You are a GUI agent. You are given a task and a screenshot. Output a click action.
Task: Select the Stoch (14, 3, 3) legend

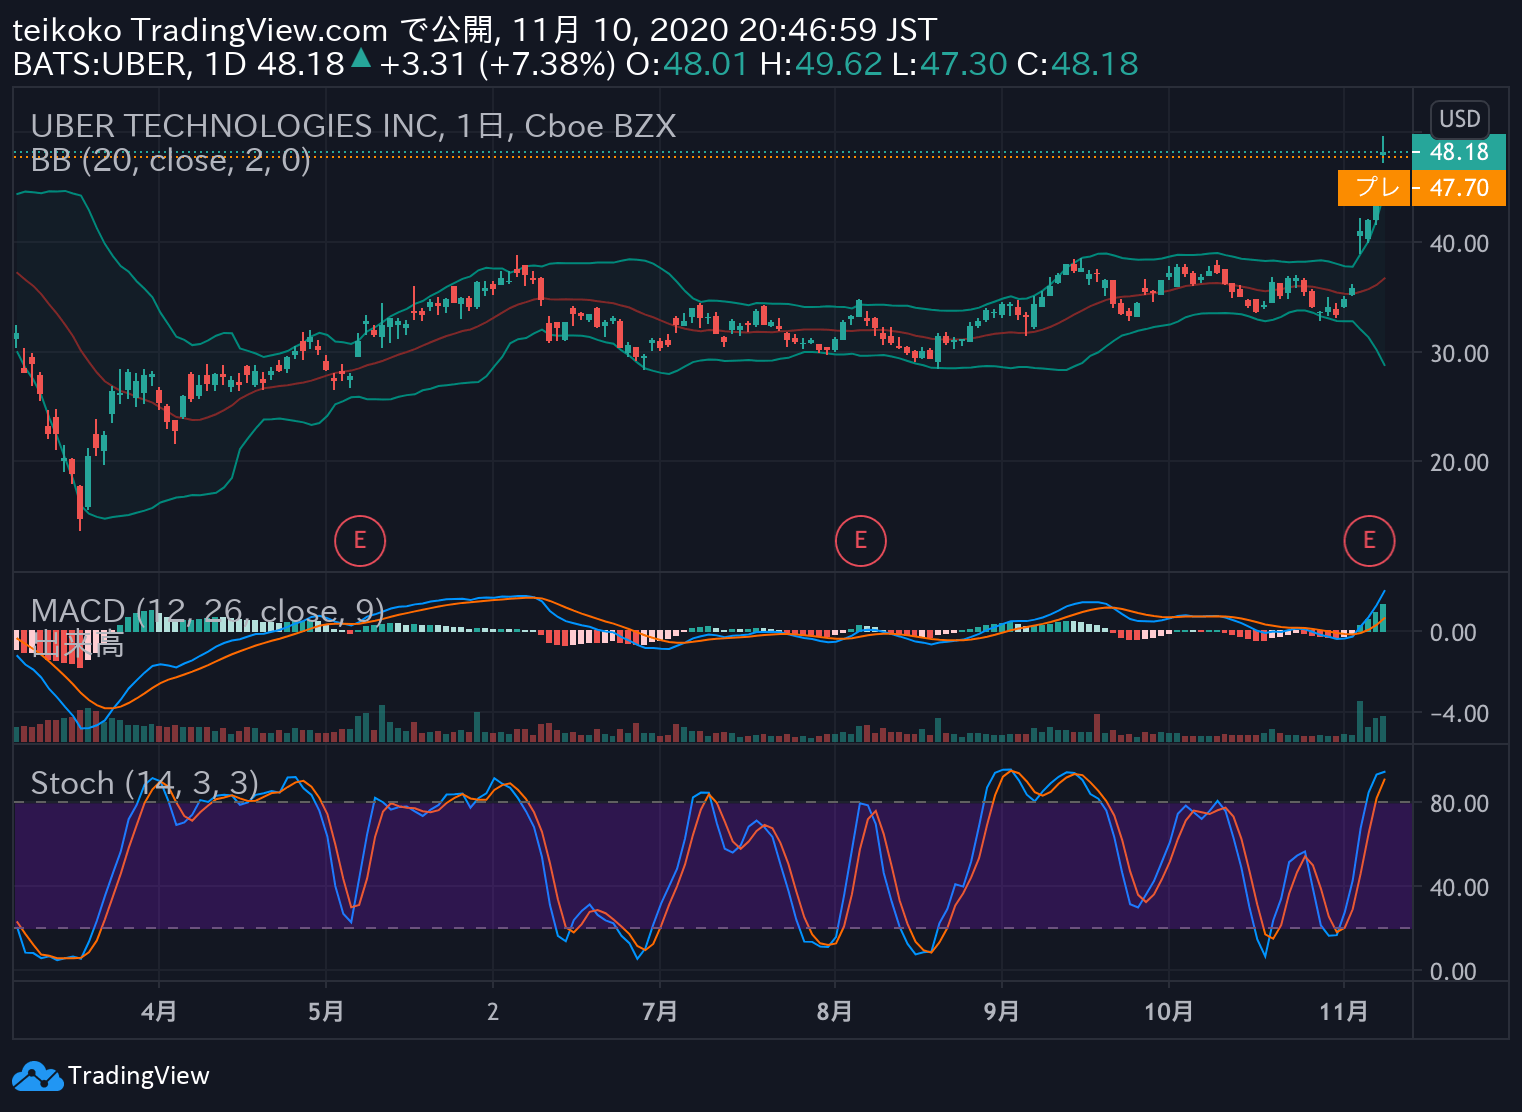[x=145, y=783]
